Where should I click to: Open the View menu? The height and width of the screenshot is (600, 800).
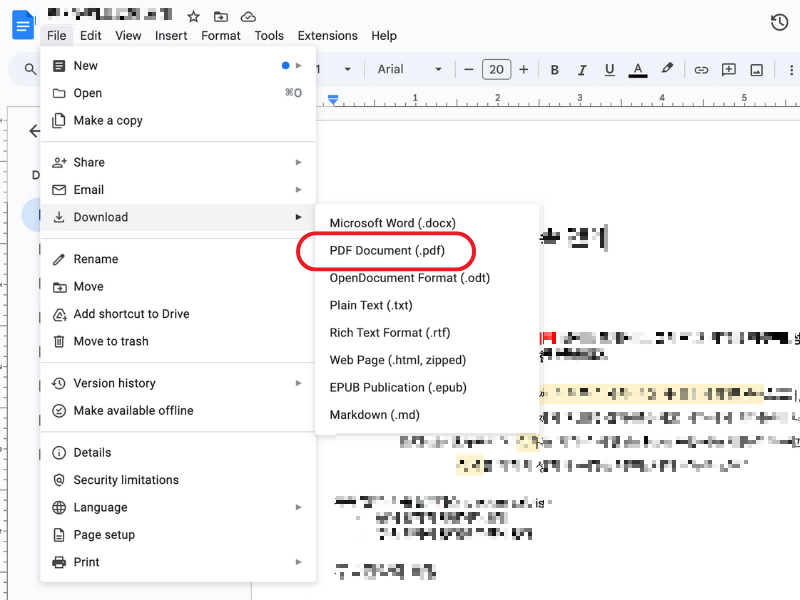point(128,36)
